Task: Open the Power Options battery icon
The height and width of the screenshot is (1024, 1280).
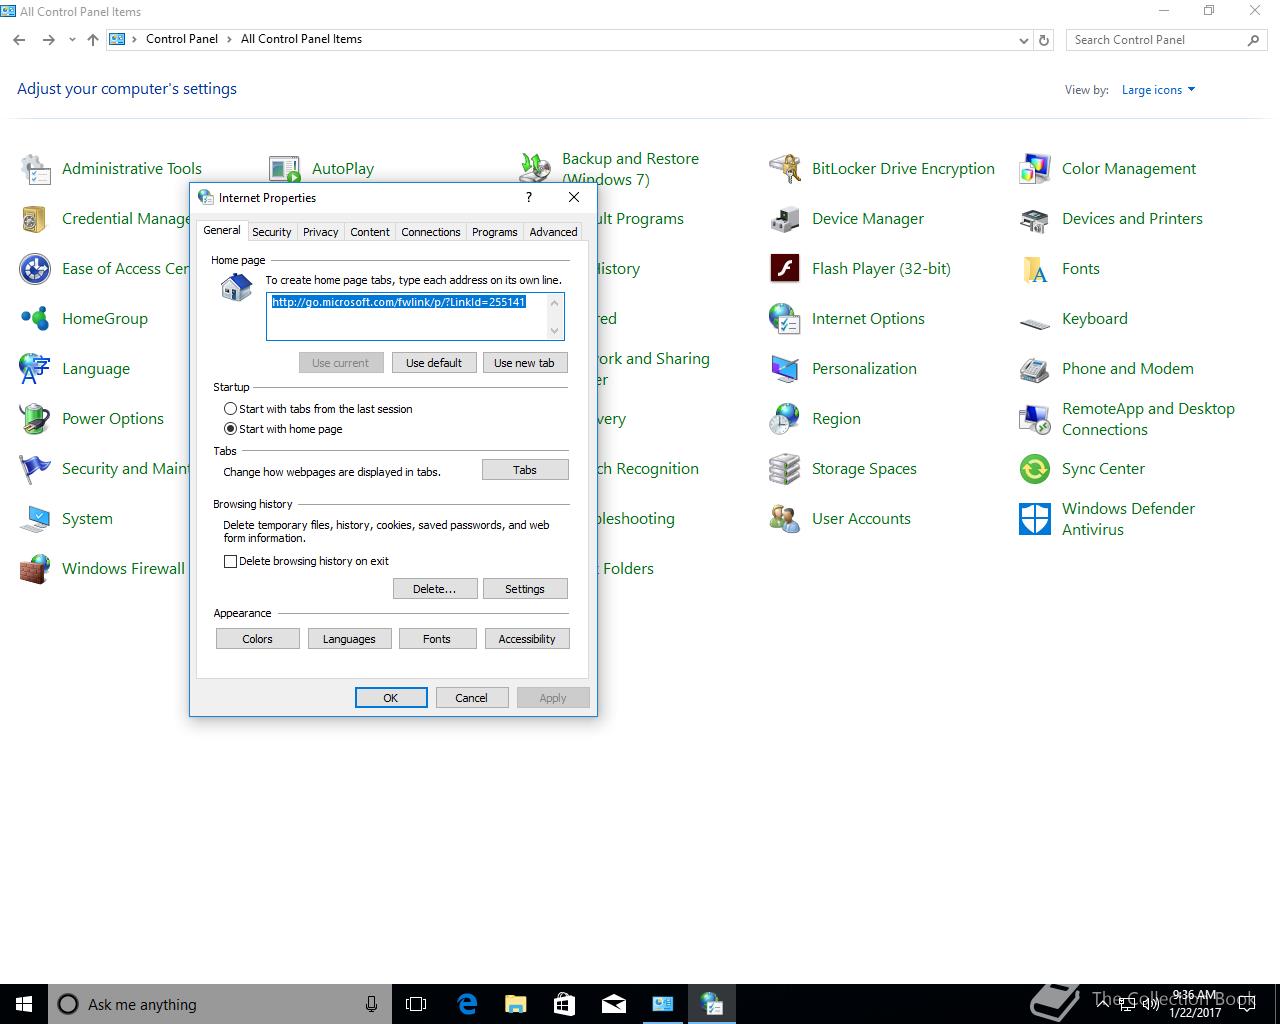Action: 35,419
